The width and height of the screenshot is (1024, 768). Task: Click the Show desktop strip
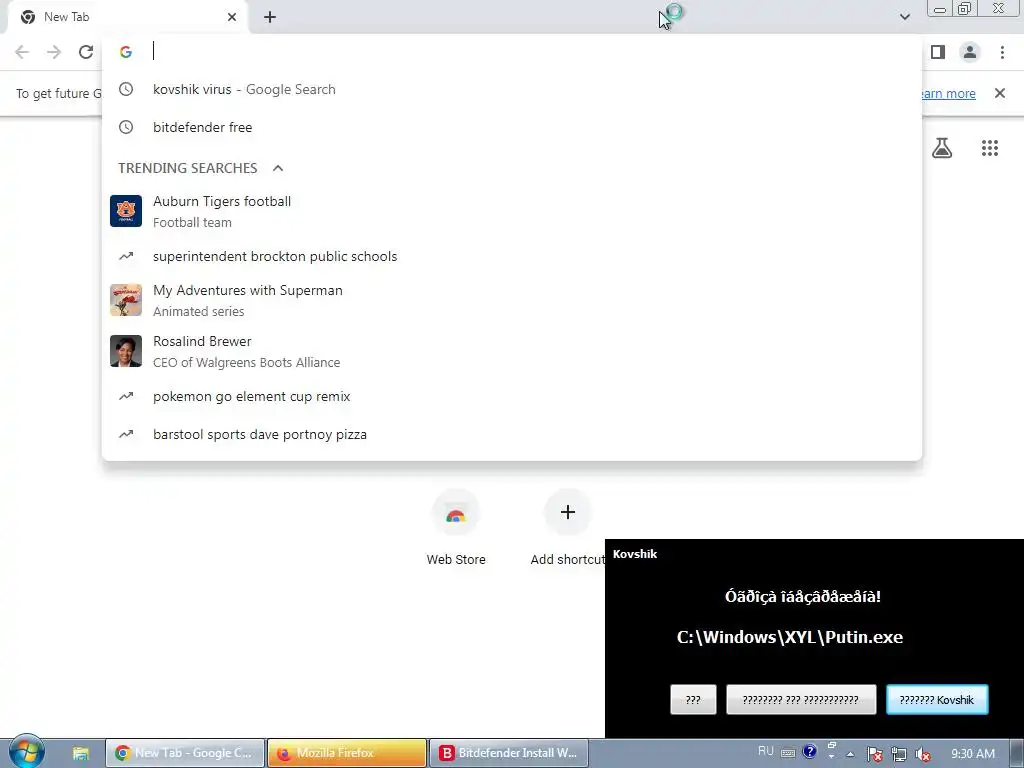pyautogui.click(x=1017, y=754)
